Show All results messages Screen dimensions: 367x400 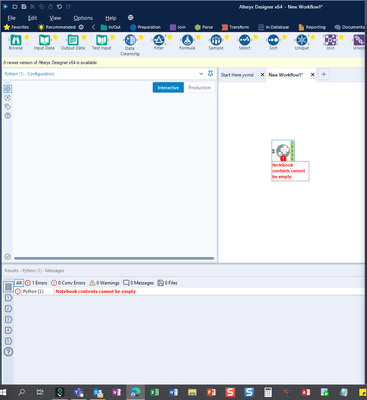click(19, 283)
